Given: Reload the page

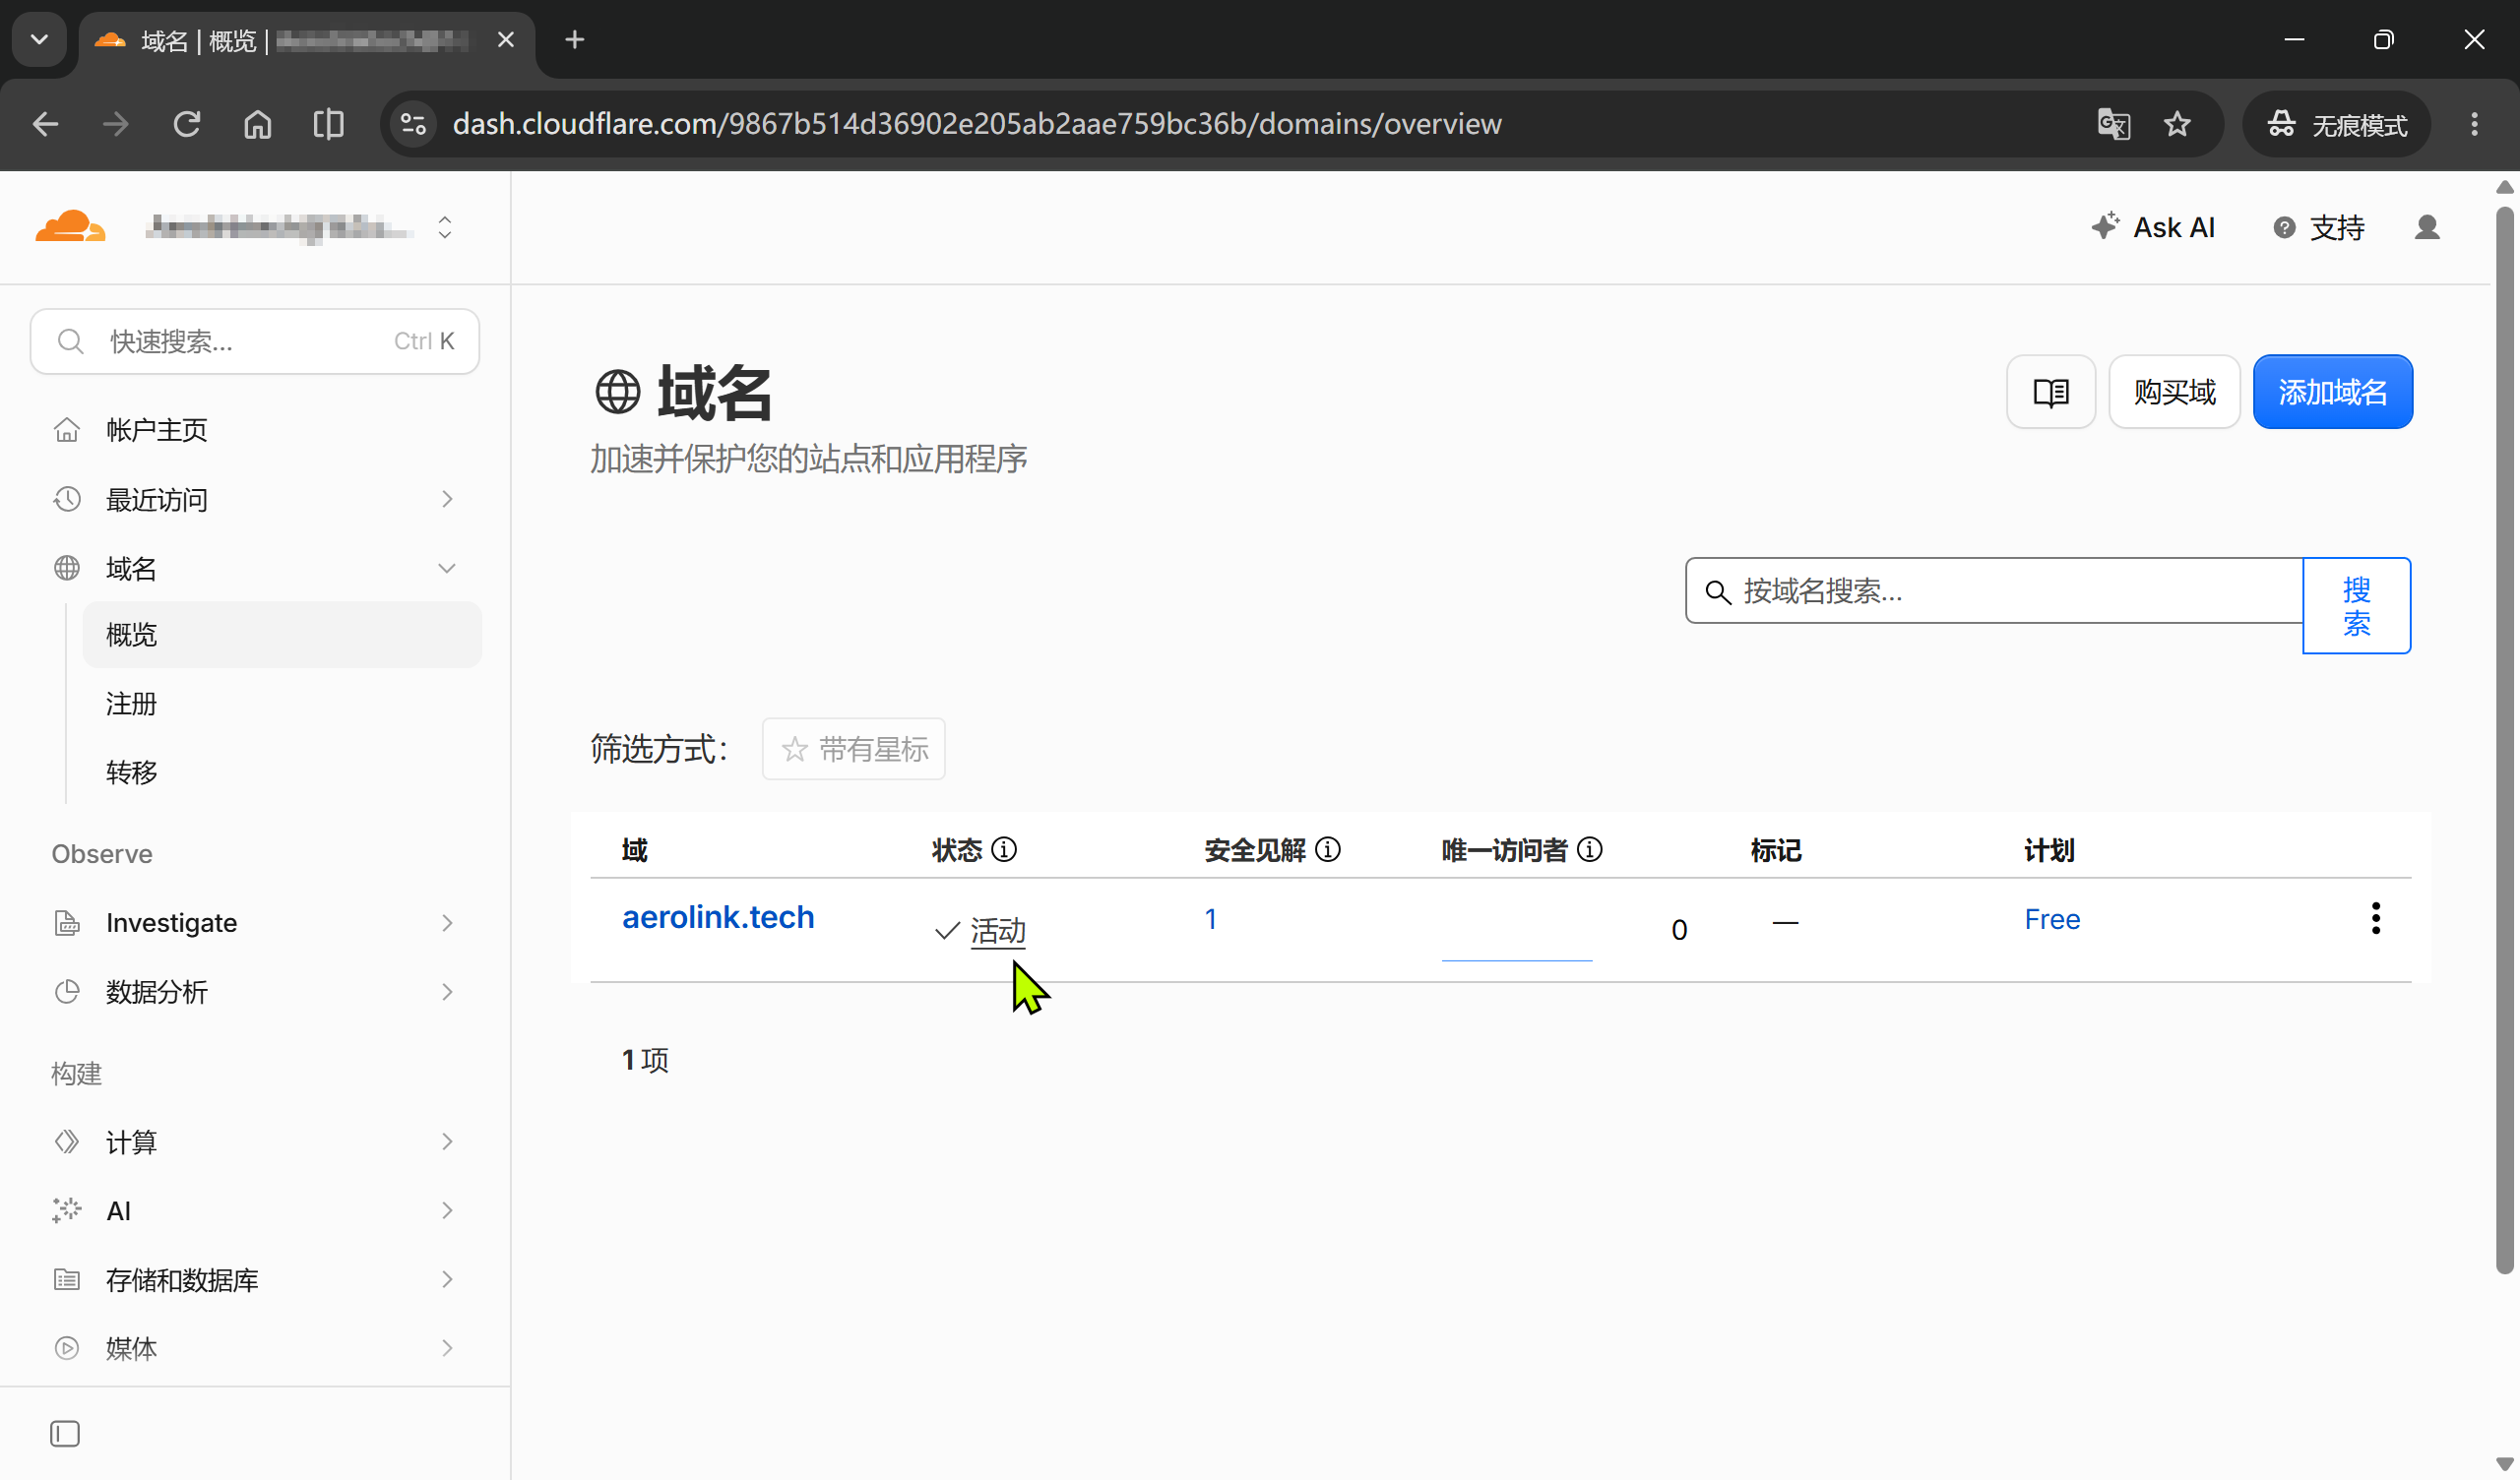Looking at the screenshot, I should pyautogui.click(x=187, y=124).
